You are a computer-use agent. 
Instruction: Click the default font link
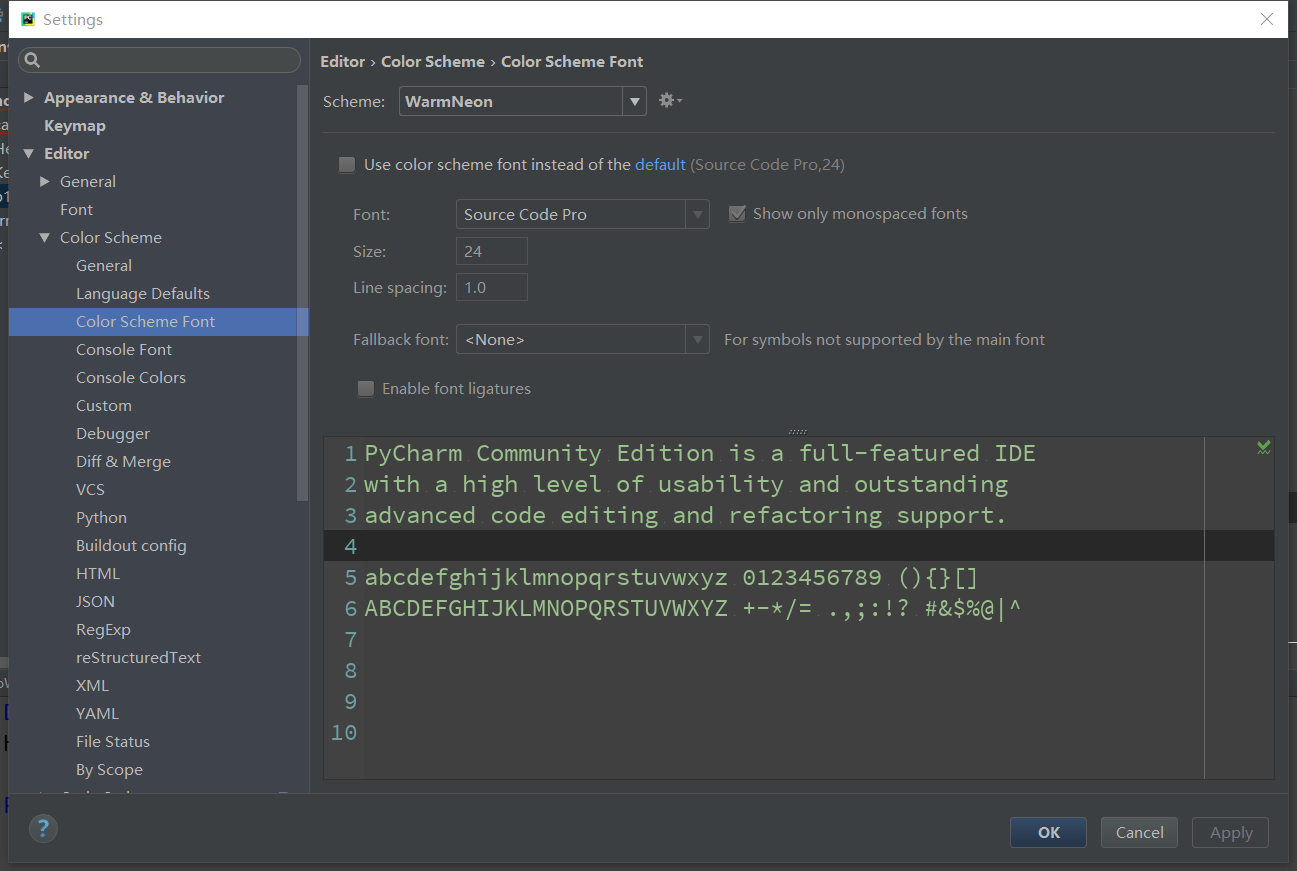coord(660,165)
